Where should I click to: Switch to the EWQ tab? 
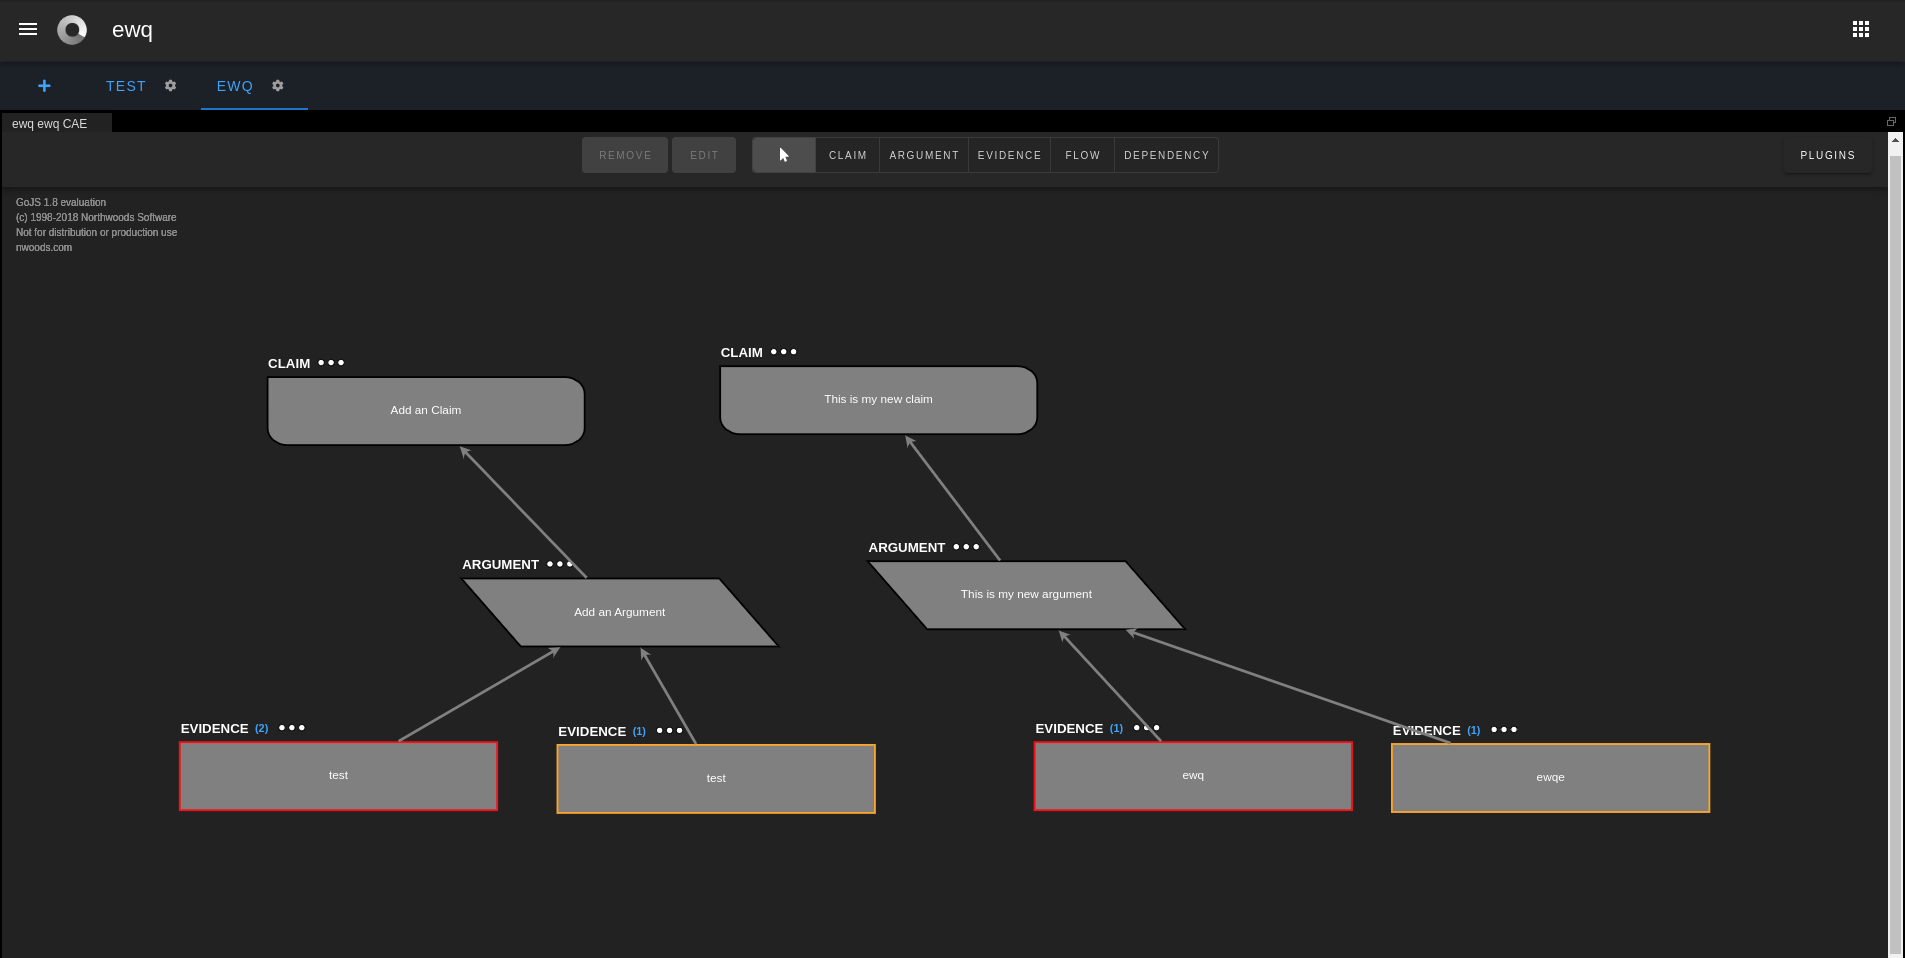(x=235, y=86)
